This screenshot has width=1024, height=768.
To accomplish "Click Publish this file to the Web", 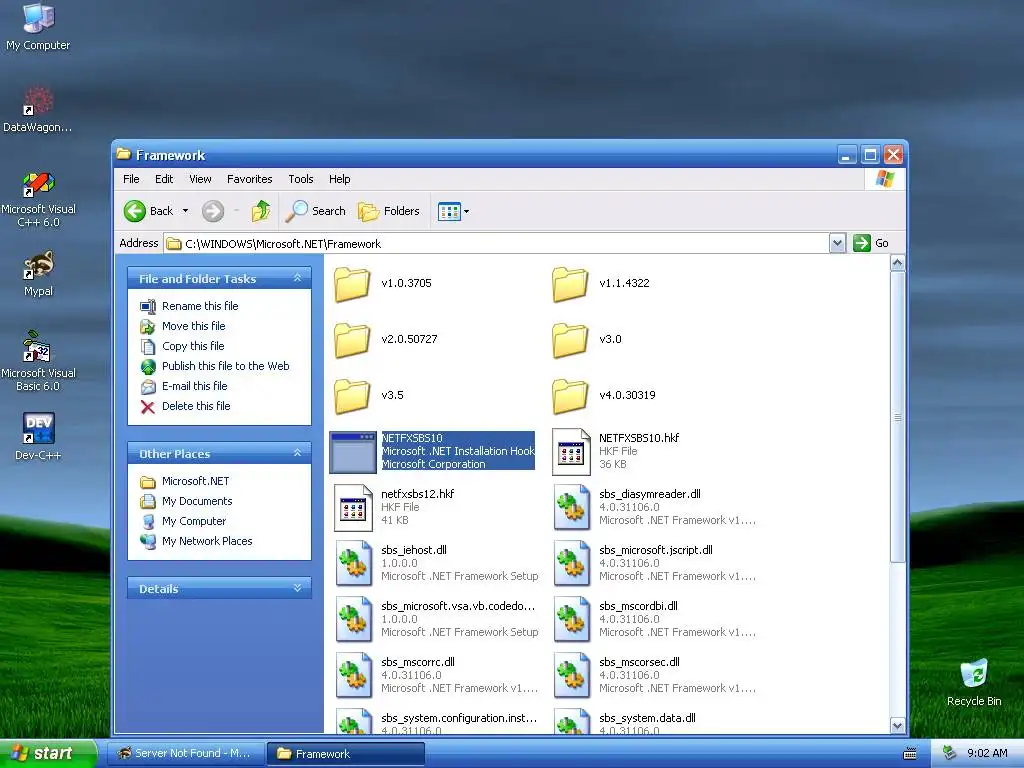I will click(225, 366).
